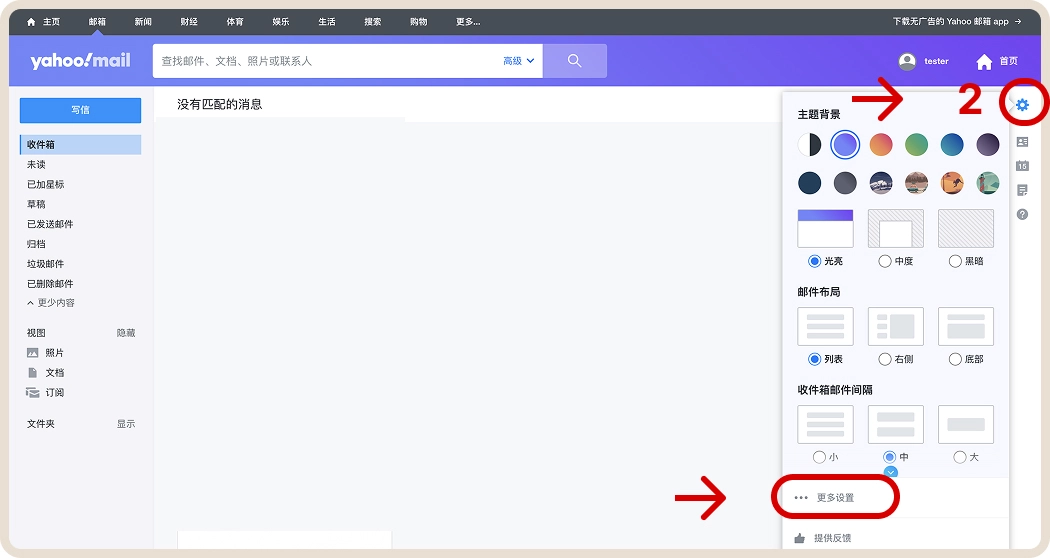Open the 更多... top navigation menu
Image resolution: width=1050 pixels, height=558 pixels.
(468, 21)
